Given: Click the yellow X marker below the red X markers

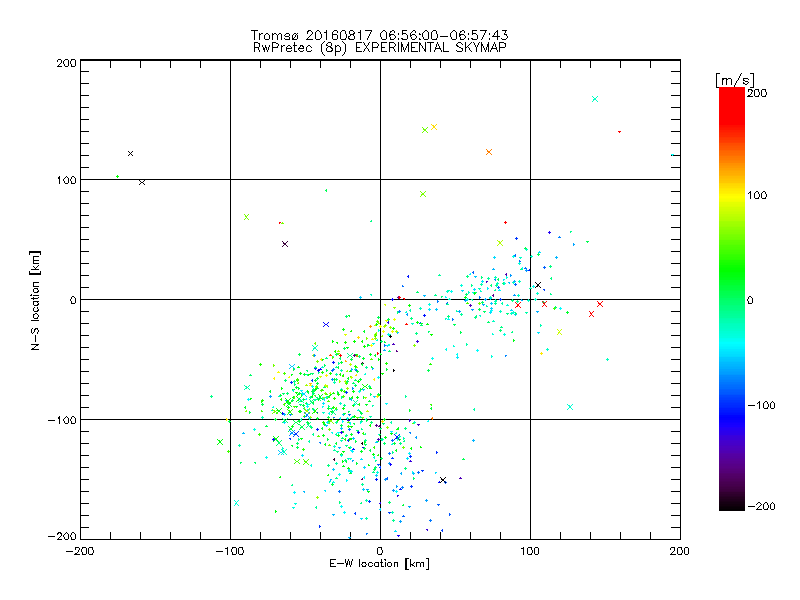Looking at the screenshot, I should coord(559,331).
